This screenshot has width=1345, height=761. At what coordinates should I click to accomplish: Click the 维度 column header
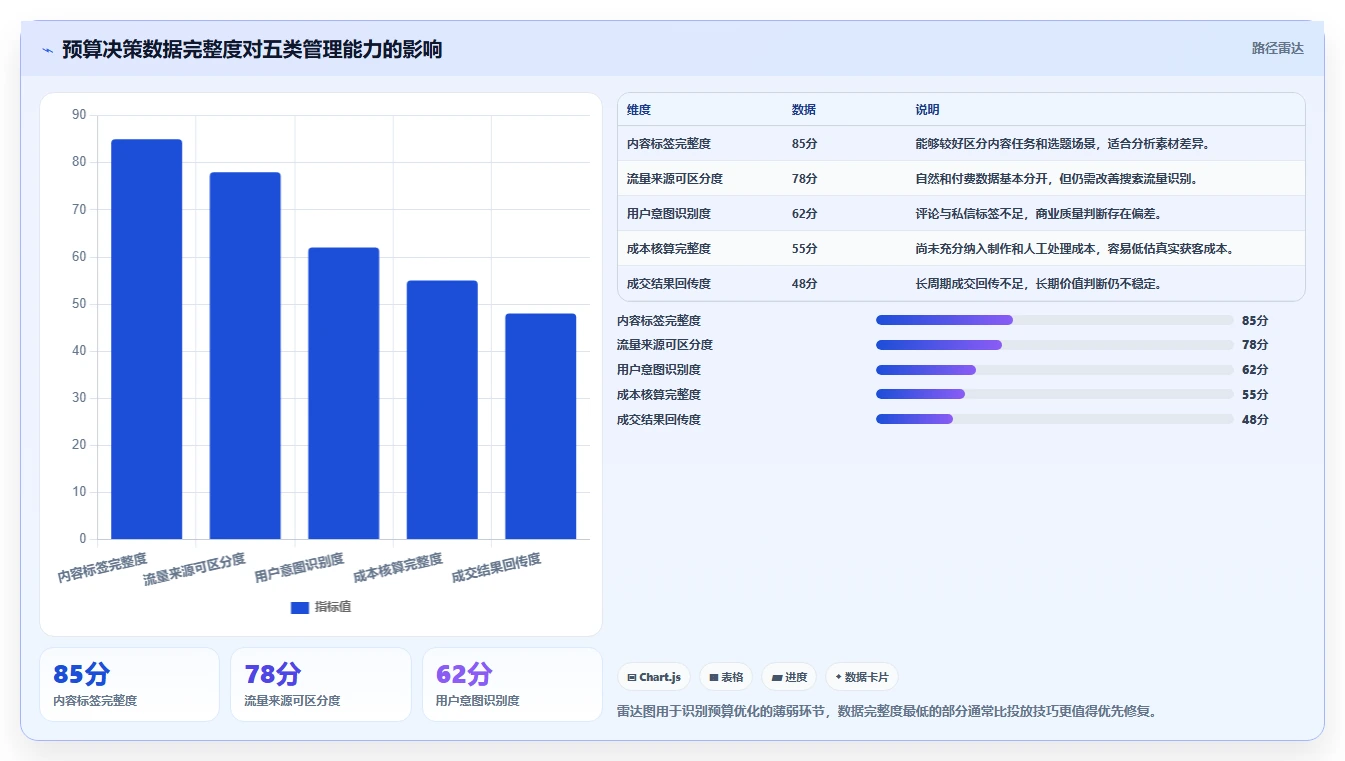tap(639, 110)
